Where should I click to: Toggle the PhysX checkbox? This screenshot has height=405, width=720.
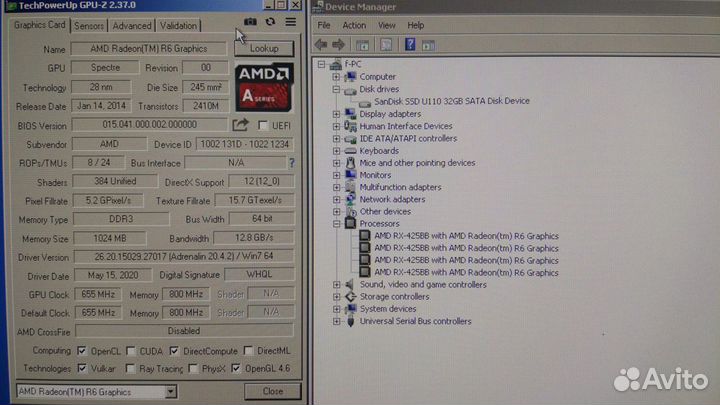[x=193, y=368]
